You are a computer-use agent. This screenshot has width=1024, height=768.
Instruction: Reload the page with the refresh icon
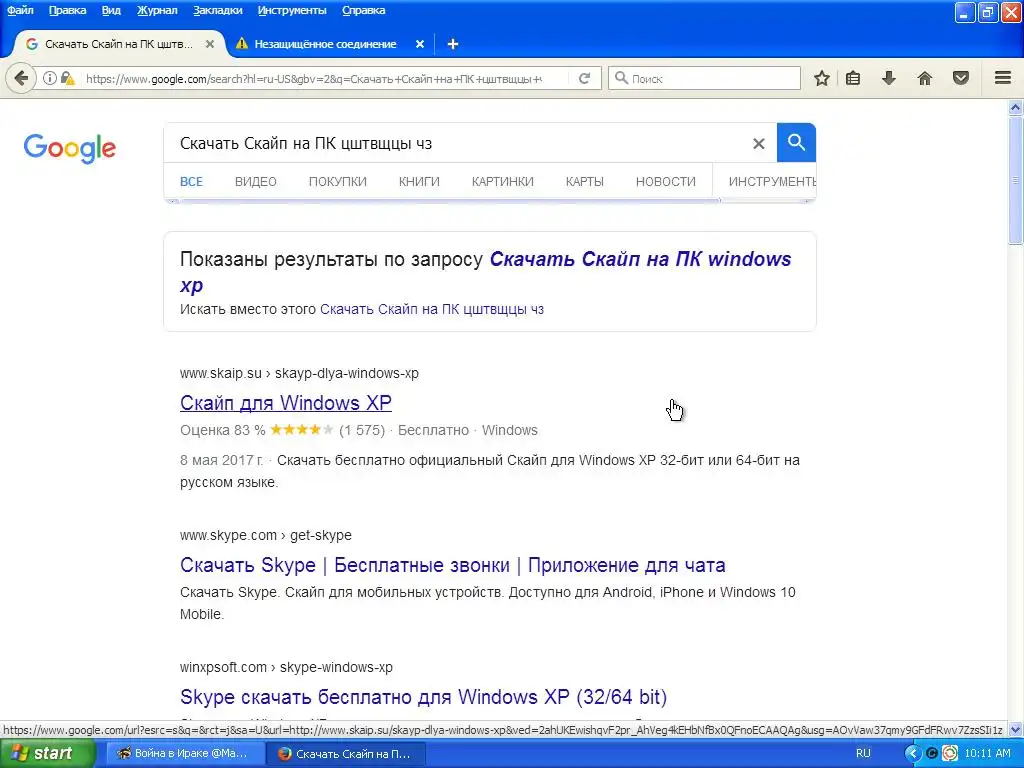(x=584, y=78)
